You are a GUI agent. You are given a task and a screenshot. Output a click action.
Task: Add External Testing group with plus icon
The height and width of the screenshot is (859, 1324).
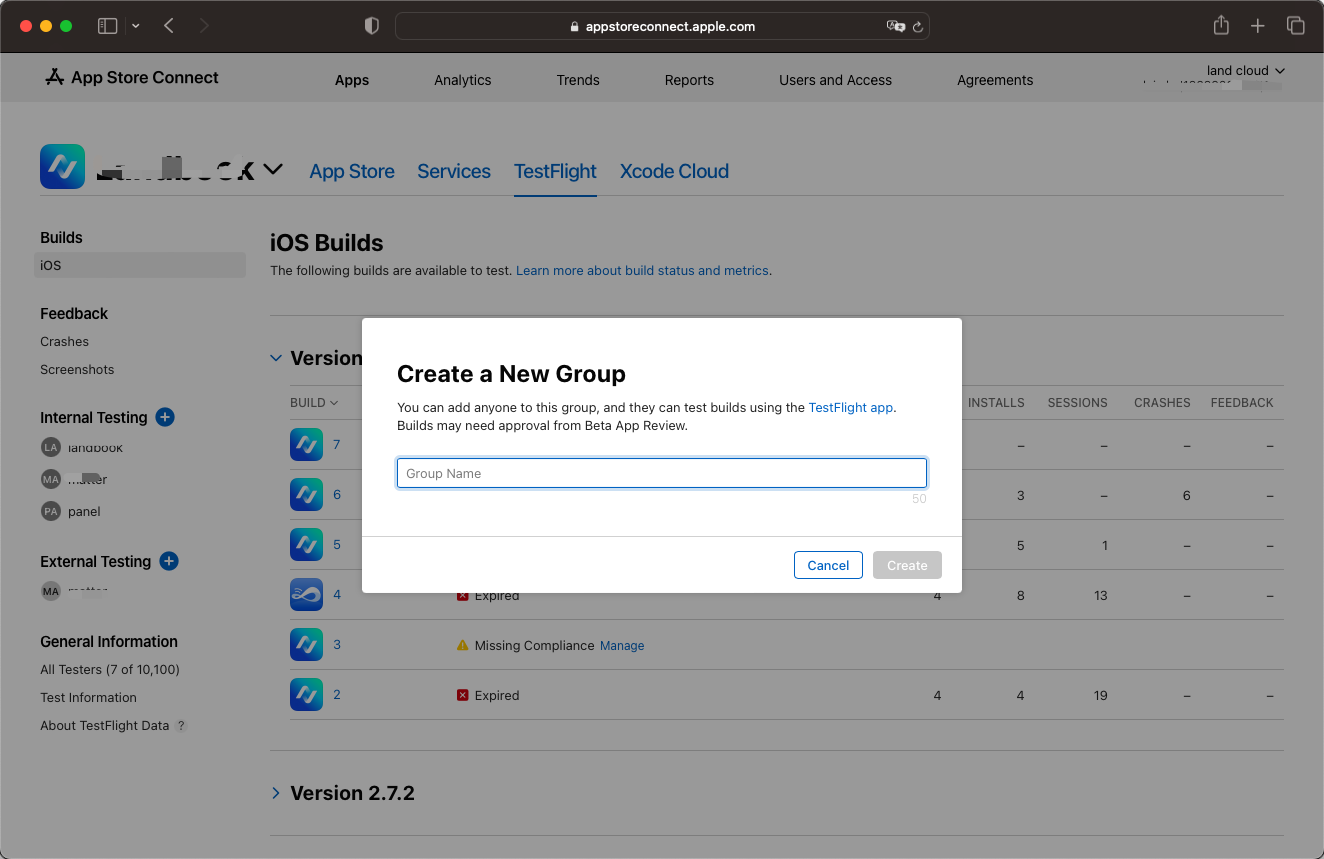coord(169,561)
